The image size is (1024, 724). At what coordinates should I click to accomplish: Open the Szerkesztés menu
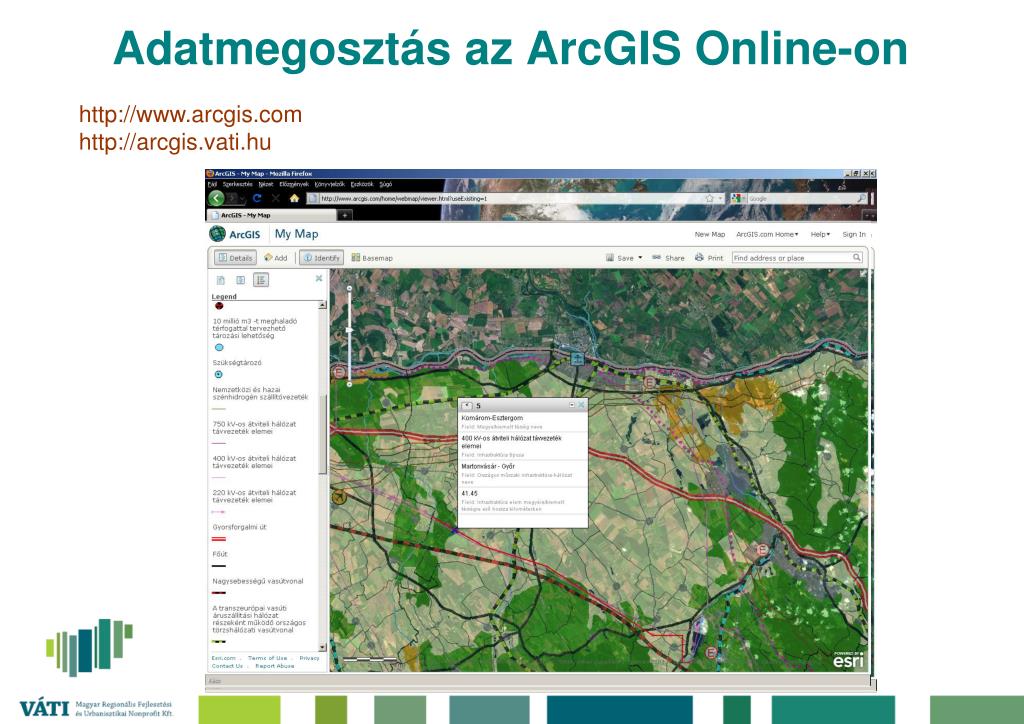(237, 184)
